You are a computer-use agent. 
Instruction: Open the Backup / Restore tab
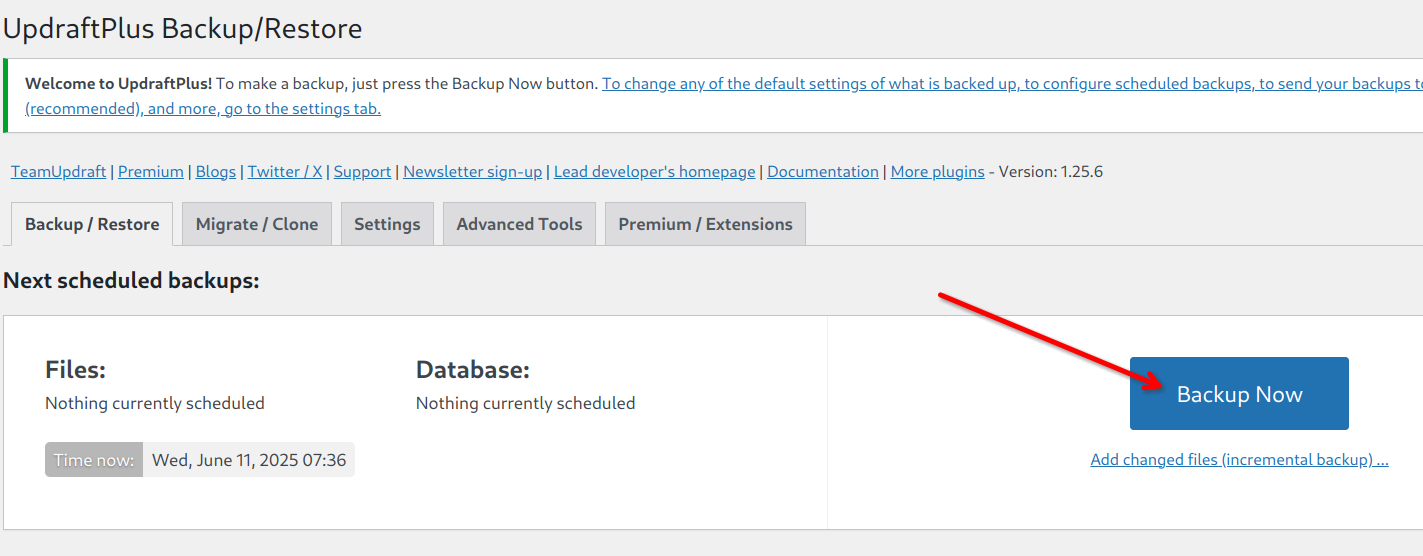(92, 224)
